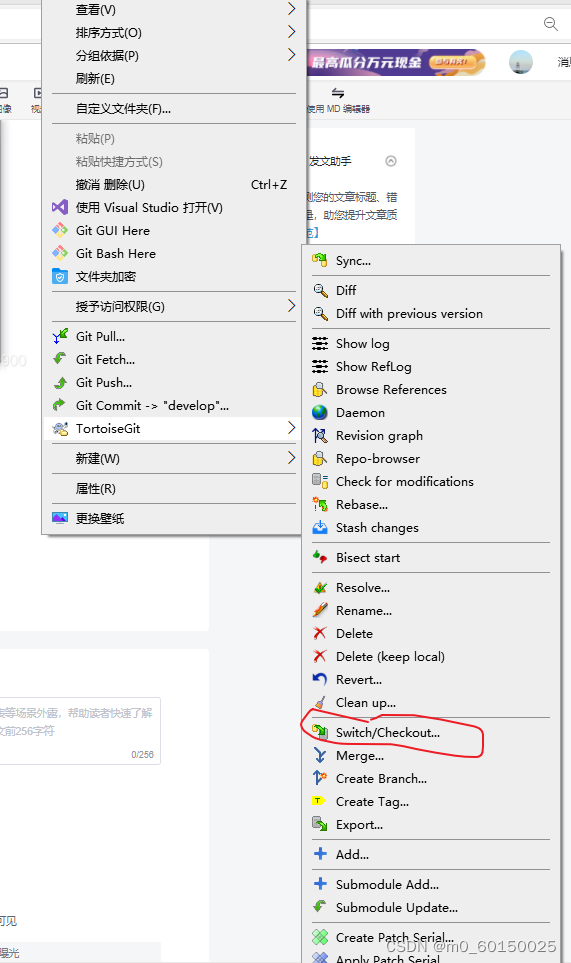This screenshot has height=963, width=571.
Task: Click the Create Tag yellow icon
Action: [318, 801]
